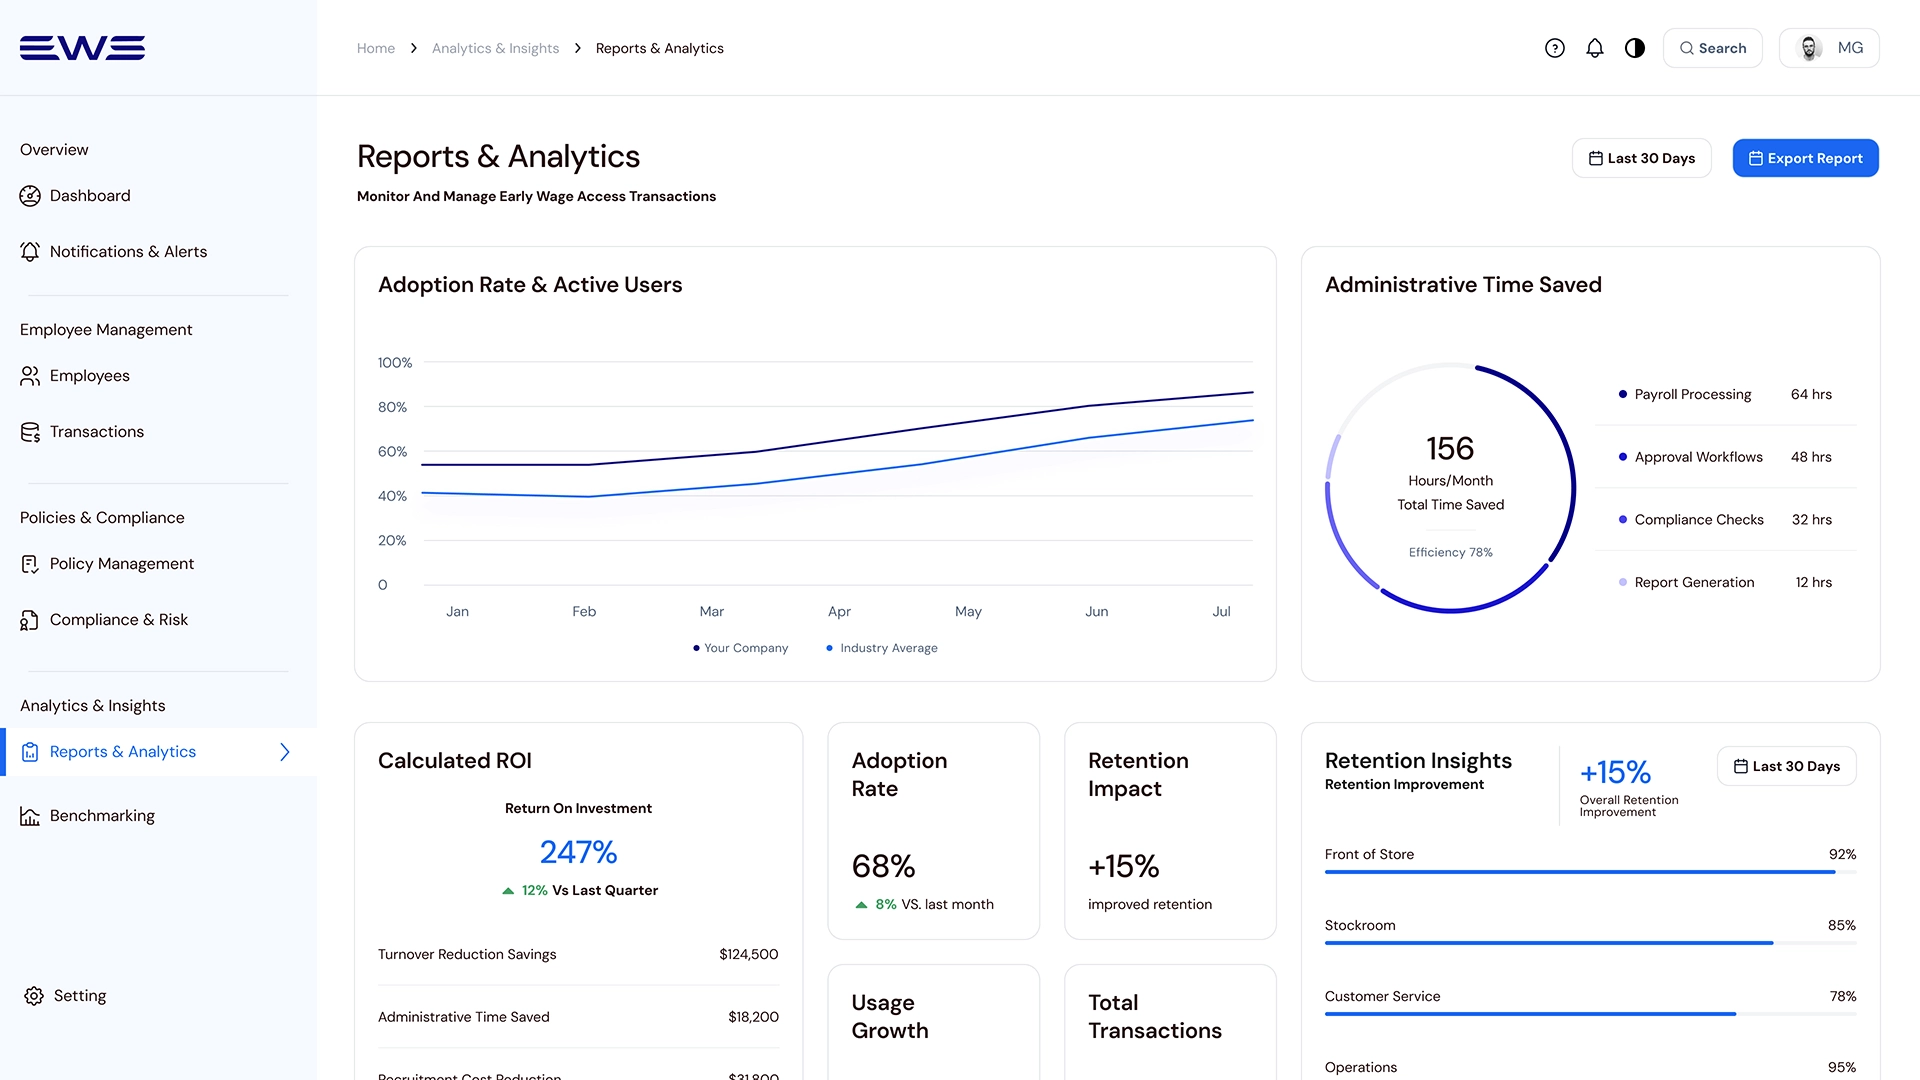
Task: Click the Home breadcrumb link
Action: tap(375, 48)
